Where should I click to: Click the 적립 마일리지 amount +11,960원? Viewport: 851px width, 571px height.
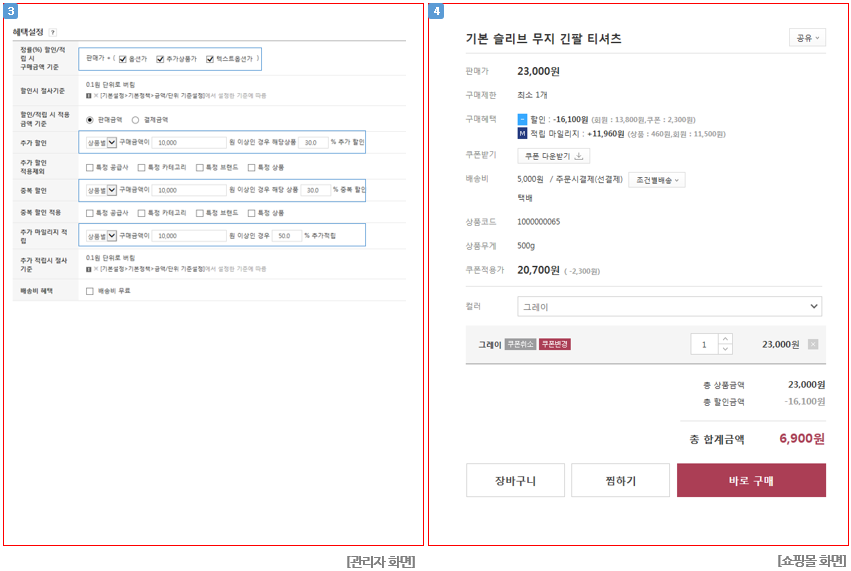606,134
